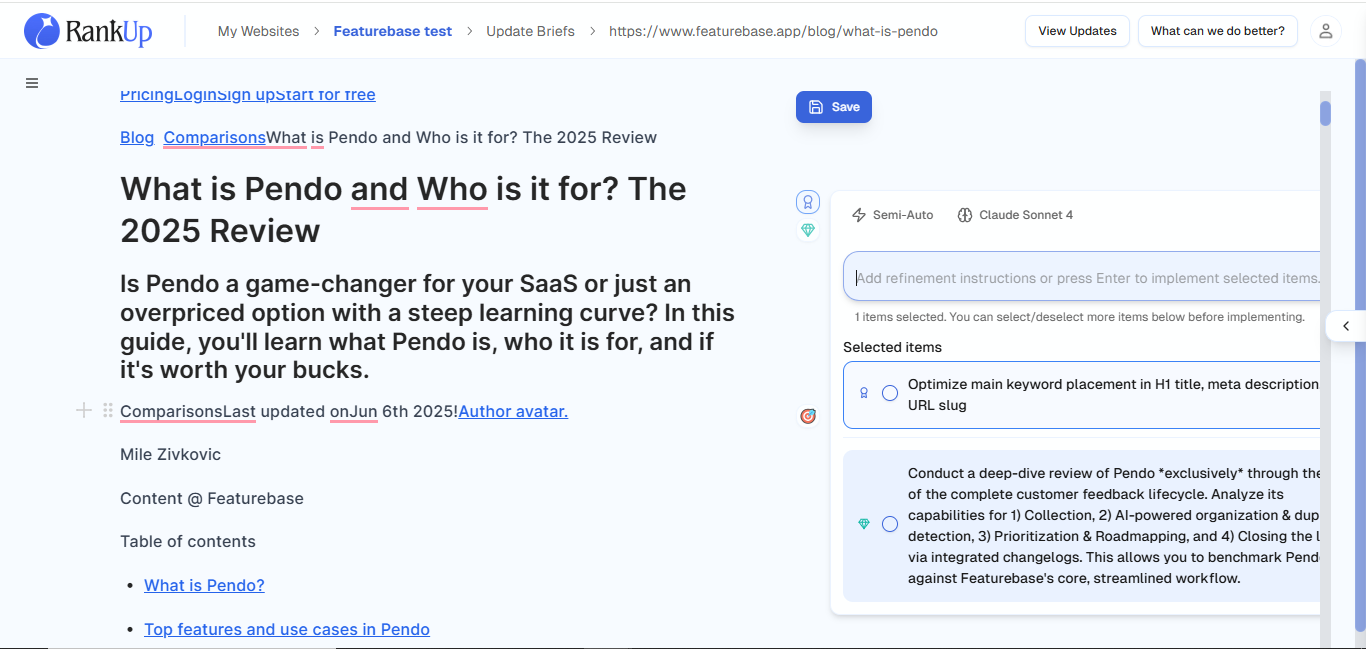Image resolution: width=1366 pixels, height=649 pixels.
Task: Click the green diamond icon below the badge
Action: click(x=808, y=230)
